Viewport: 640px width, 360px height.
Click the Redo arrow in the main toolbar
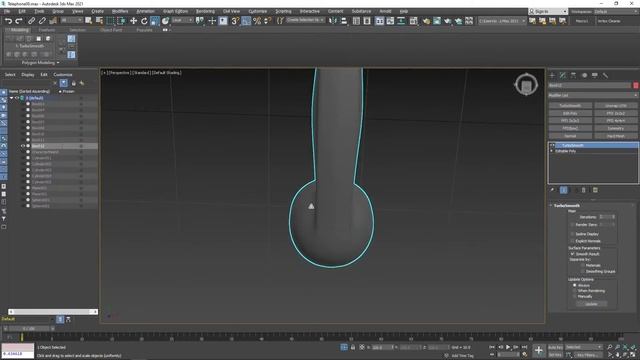(19, 21)
